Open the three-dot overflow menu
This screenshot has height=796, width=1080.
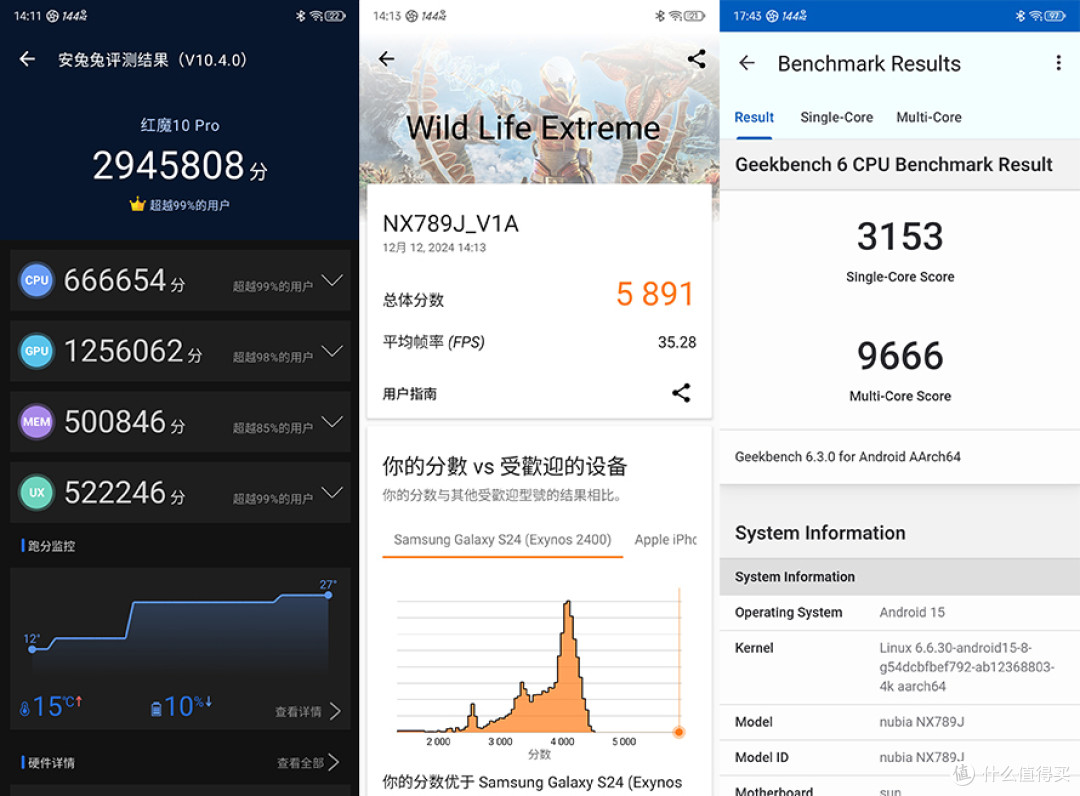[1058, 63]
